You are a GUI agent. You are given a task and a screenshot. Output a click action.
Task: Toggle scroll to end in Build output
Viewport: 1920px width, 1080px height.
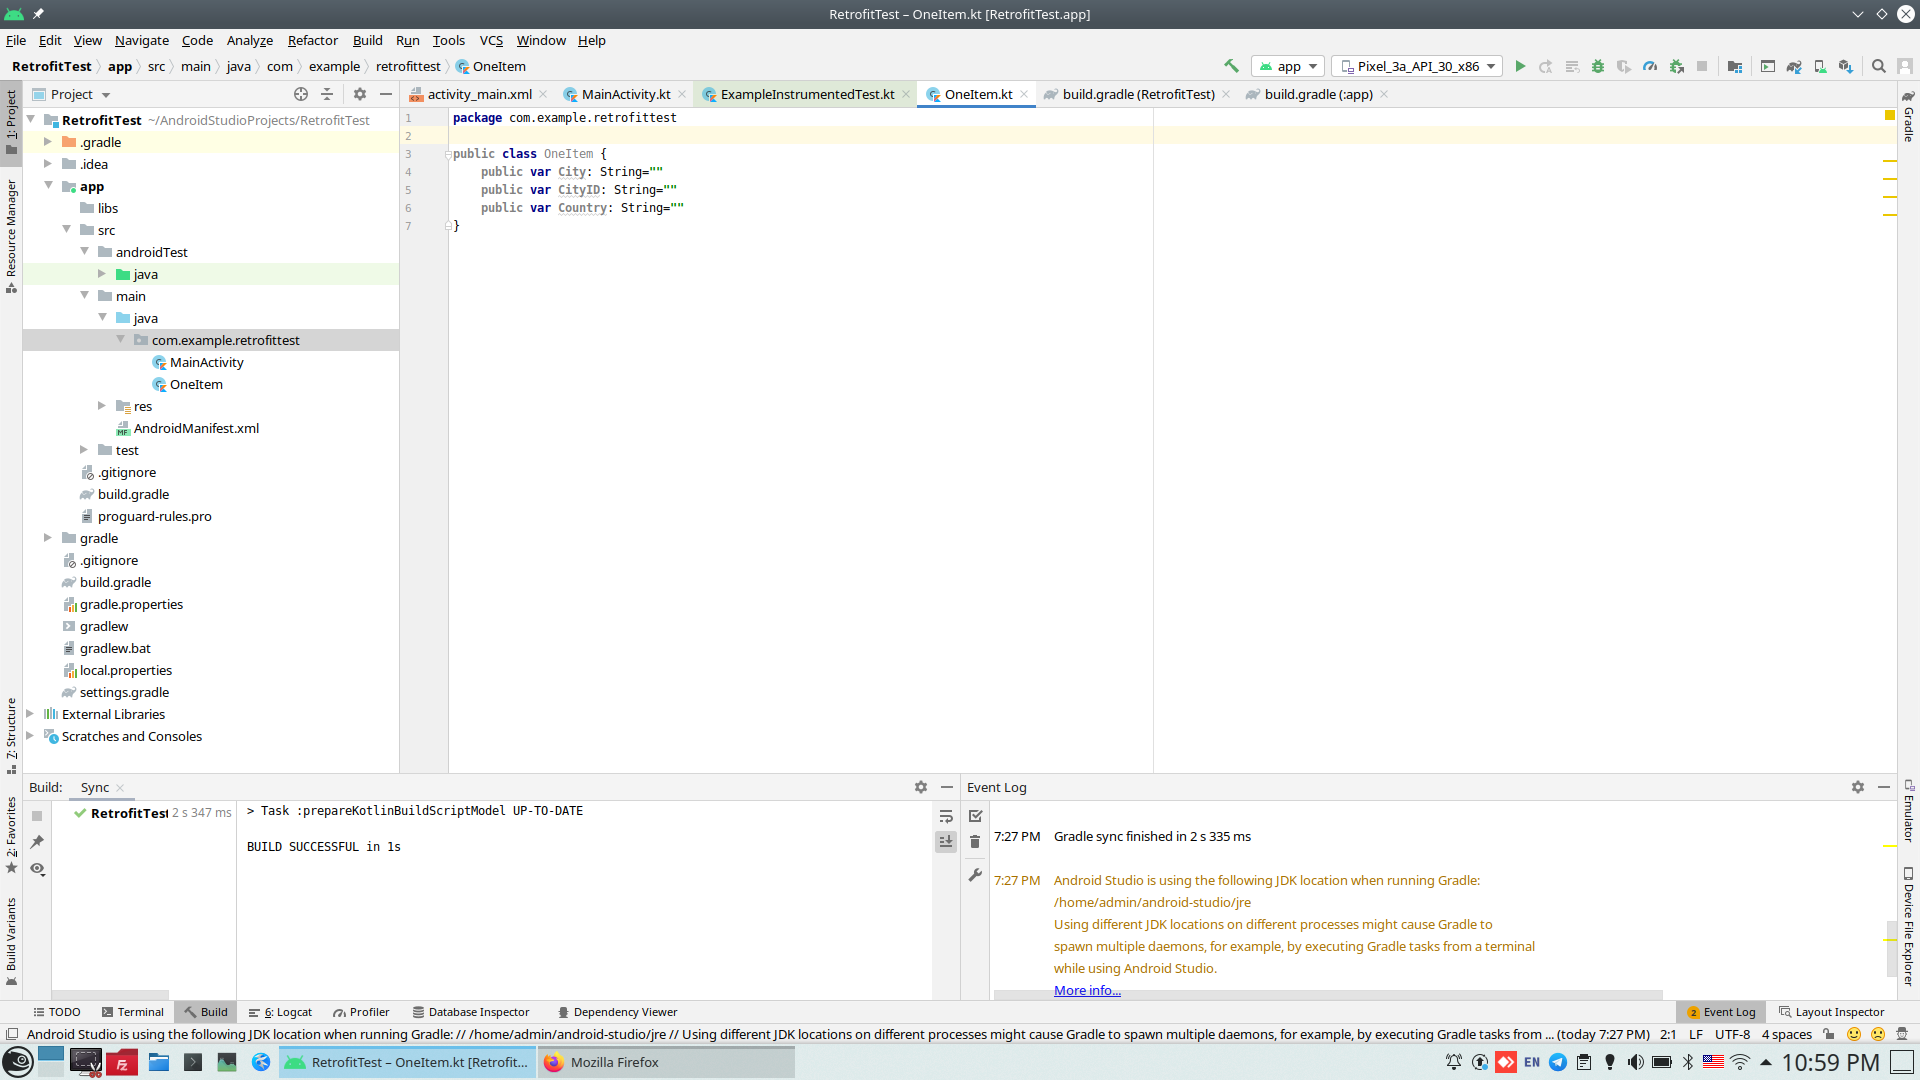point(946,842)
